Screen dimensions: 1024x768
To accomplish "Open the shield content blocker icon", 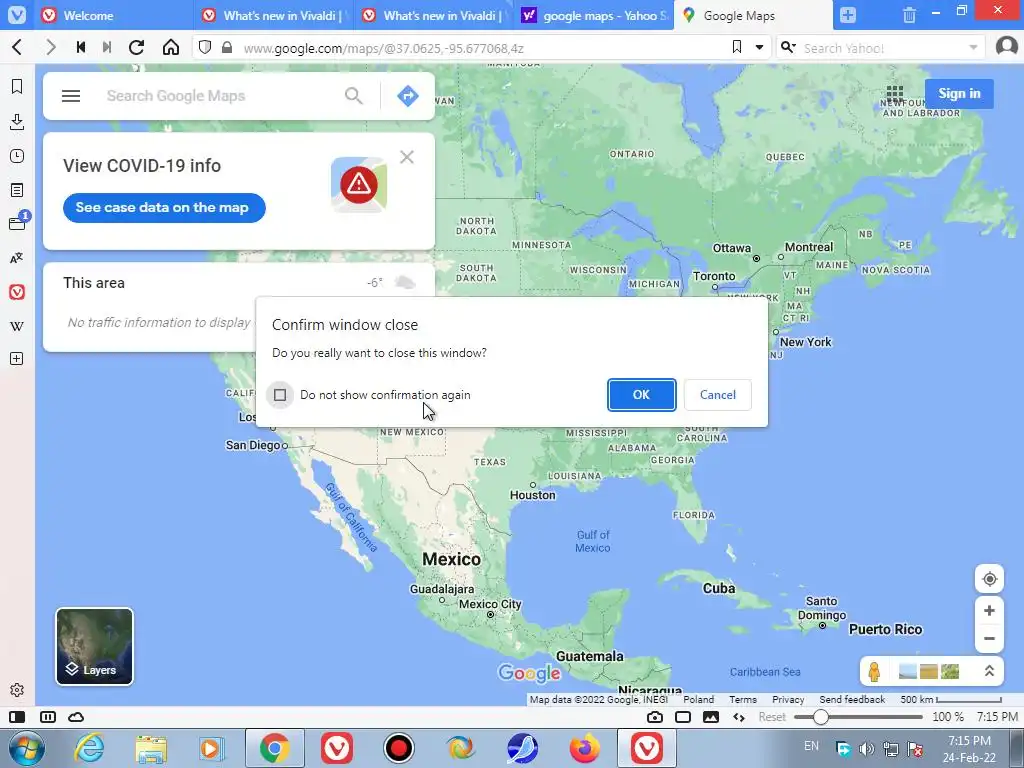I will point(205,47).
